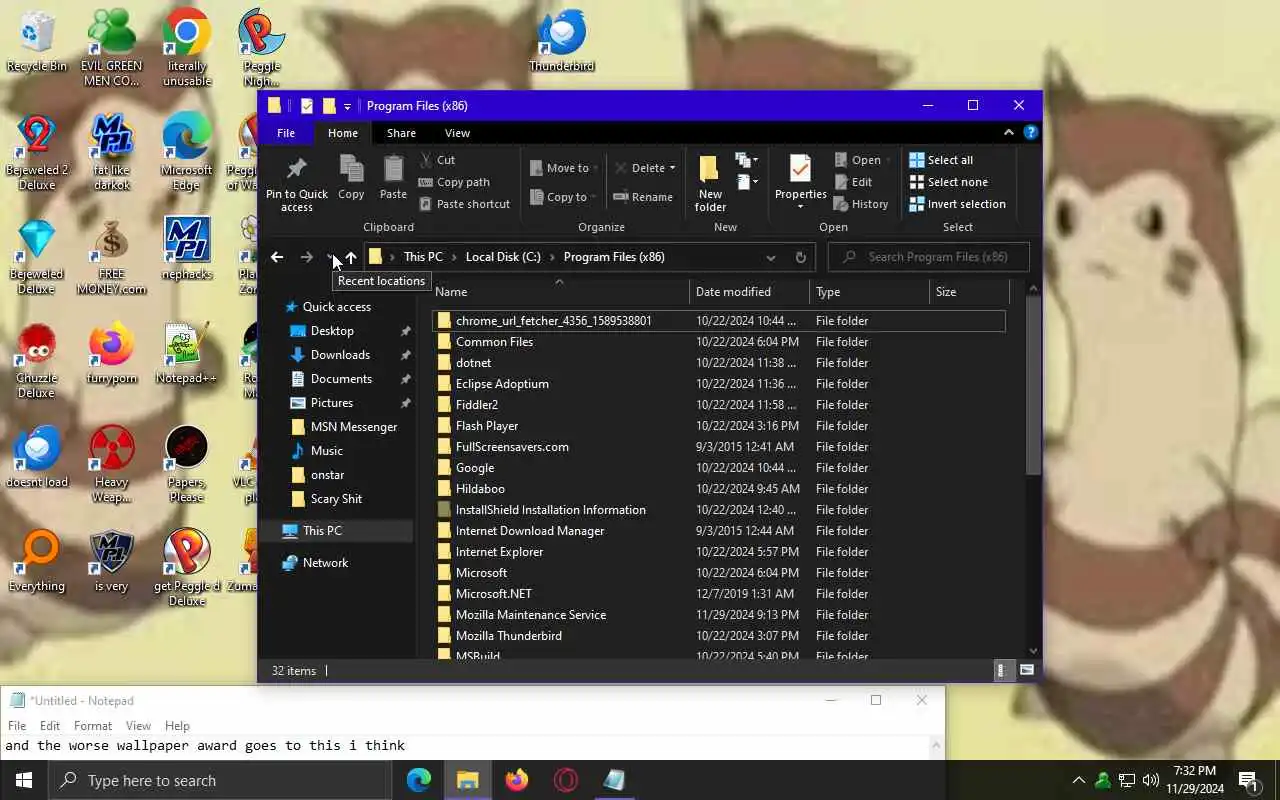
Task: Click the Copy ribbon icon
Action: [351, 177]
